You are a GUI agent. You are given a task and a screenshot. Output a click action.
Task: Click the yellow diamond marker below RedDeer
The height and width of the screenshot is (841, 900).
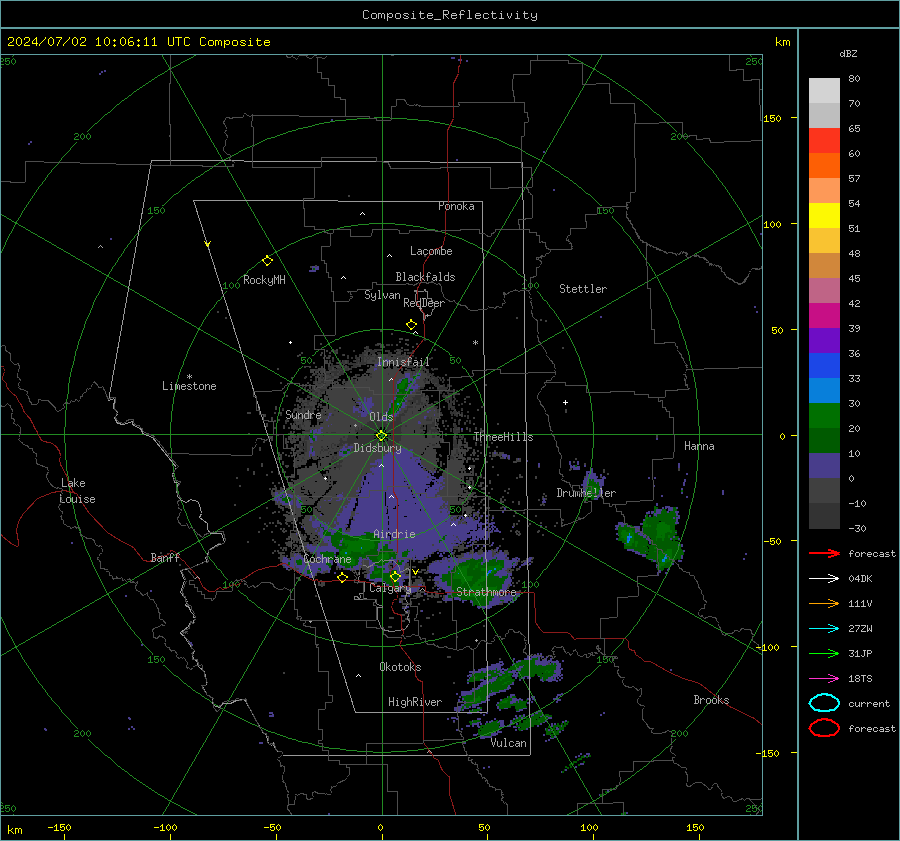point(412,325)
